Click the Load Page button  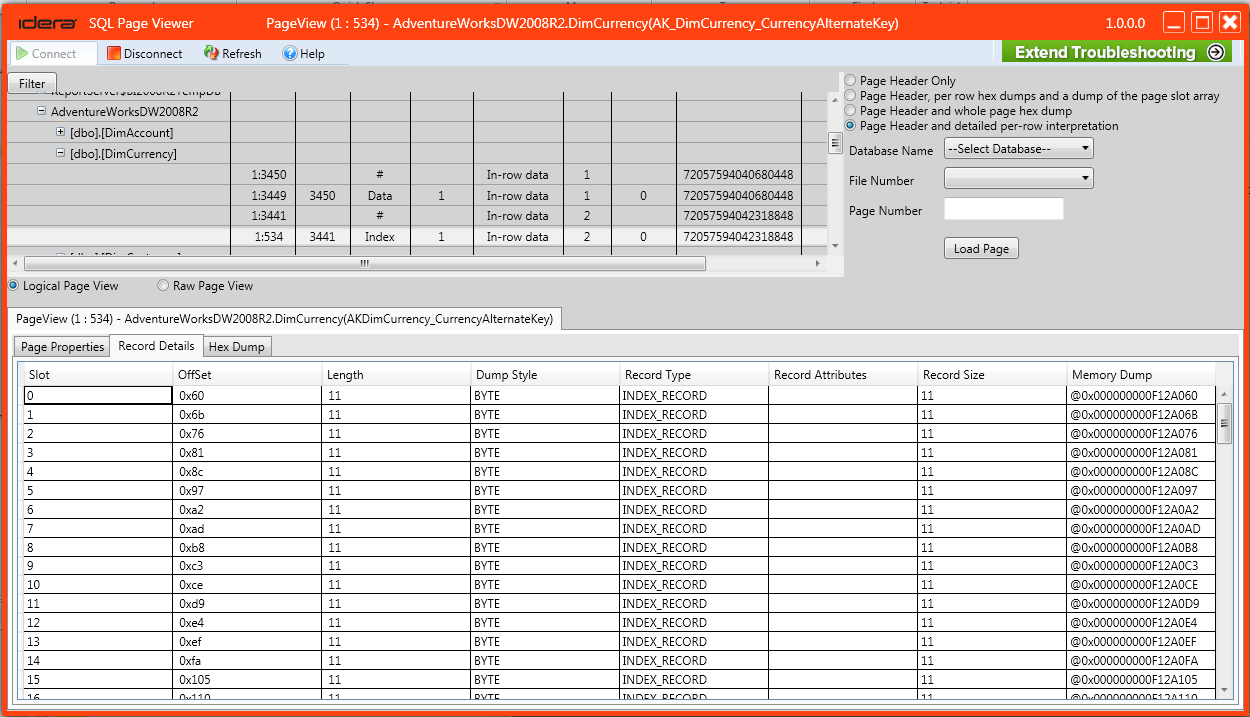click(981, 248)
